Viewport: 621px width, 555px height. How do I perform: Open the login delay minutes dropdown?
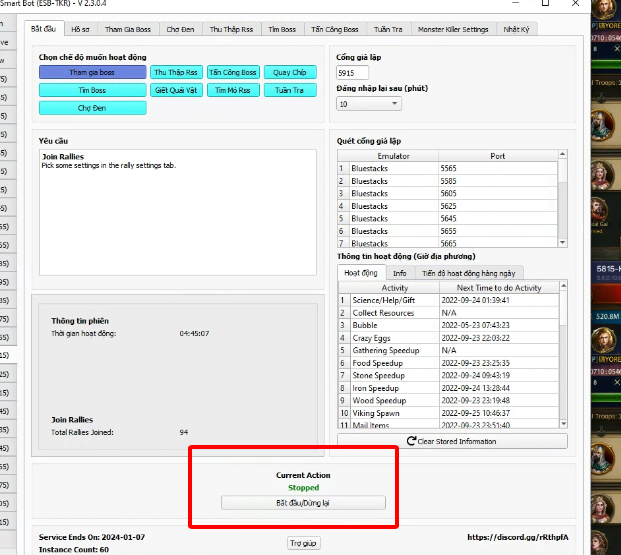pyautogui.click(x=369, y=104)
